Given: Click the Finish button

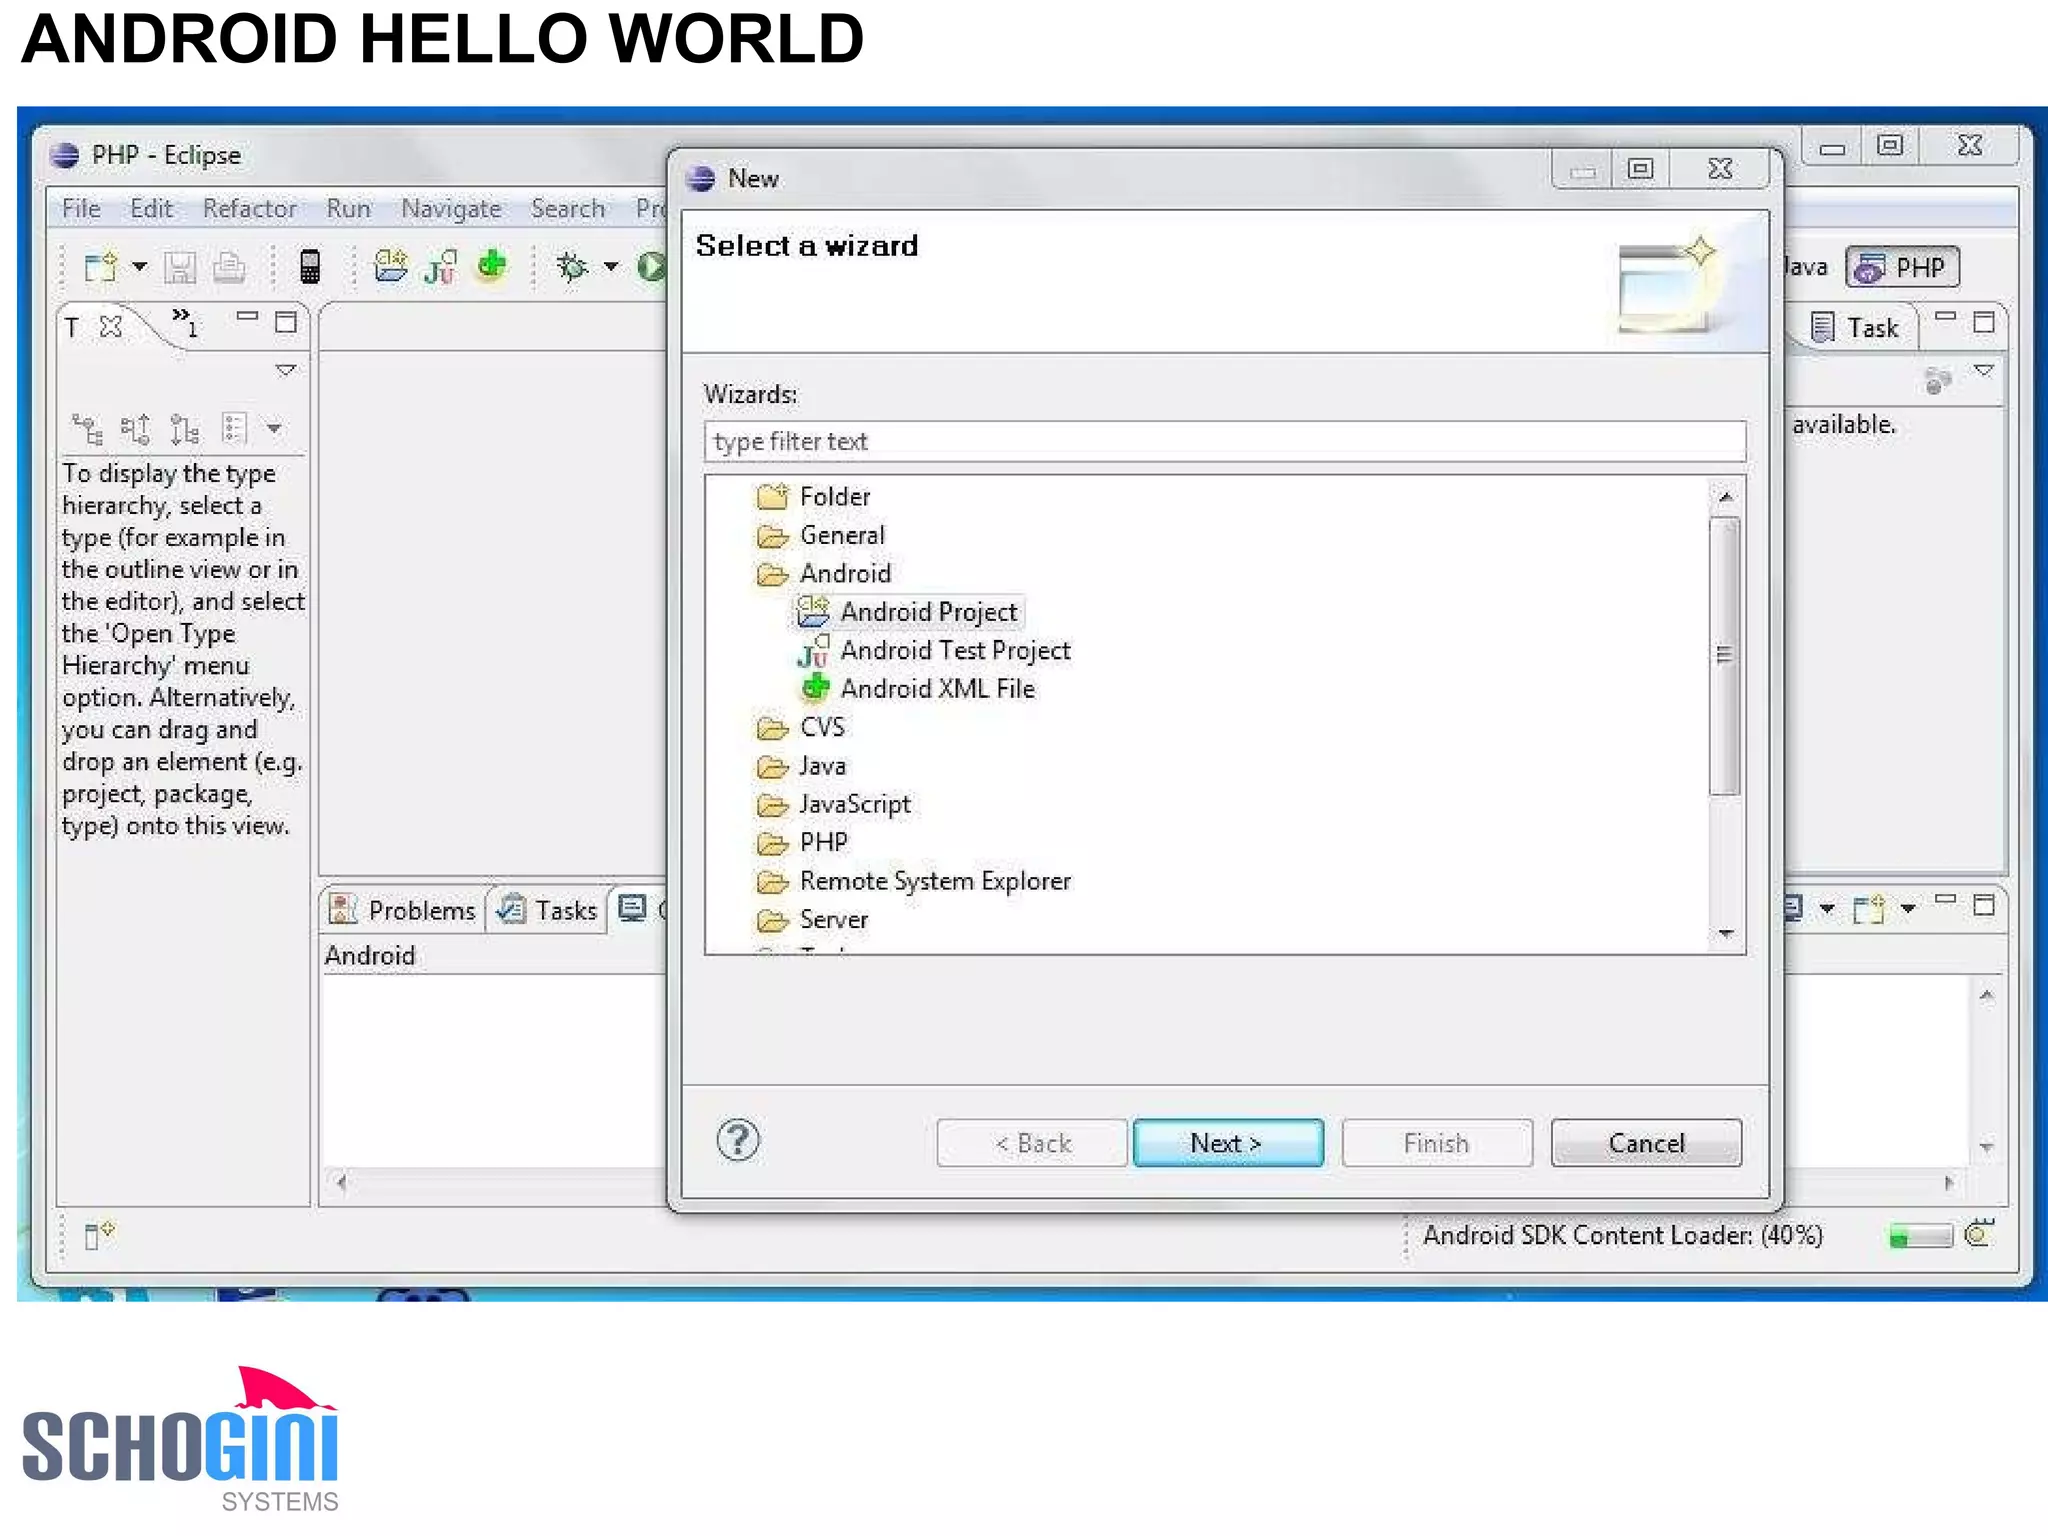Looking at the screenshot, I should 1437,1143.
